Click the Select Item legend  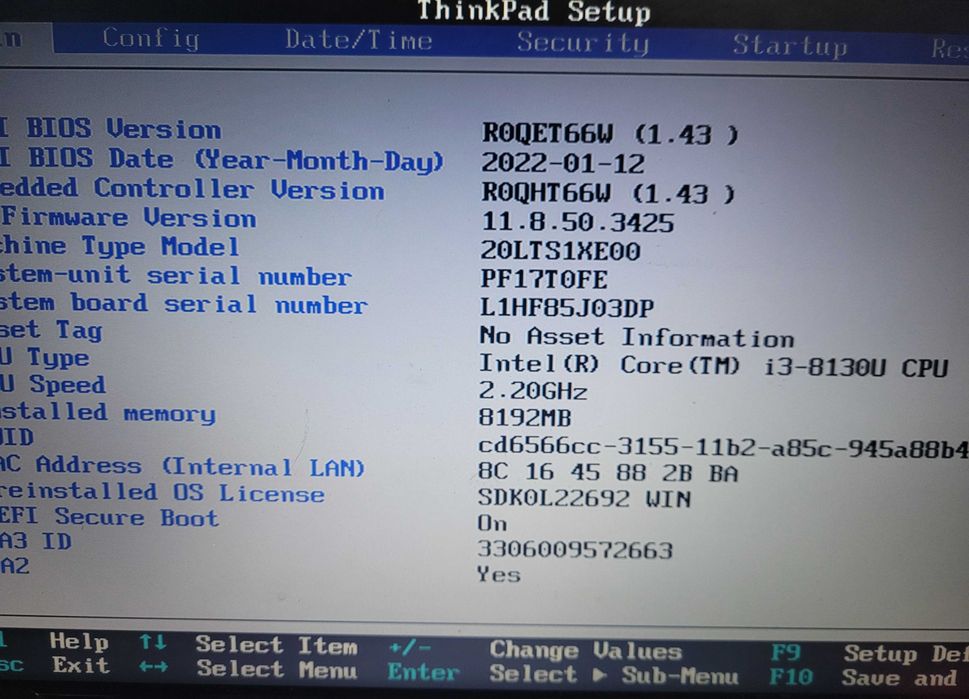click(x=276, y=645)
